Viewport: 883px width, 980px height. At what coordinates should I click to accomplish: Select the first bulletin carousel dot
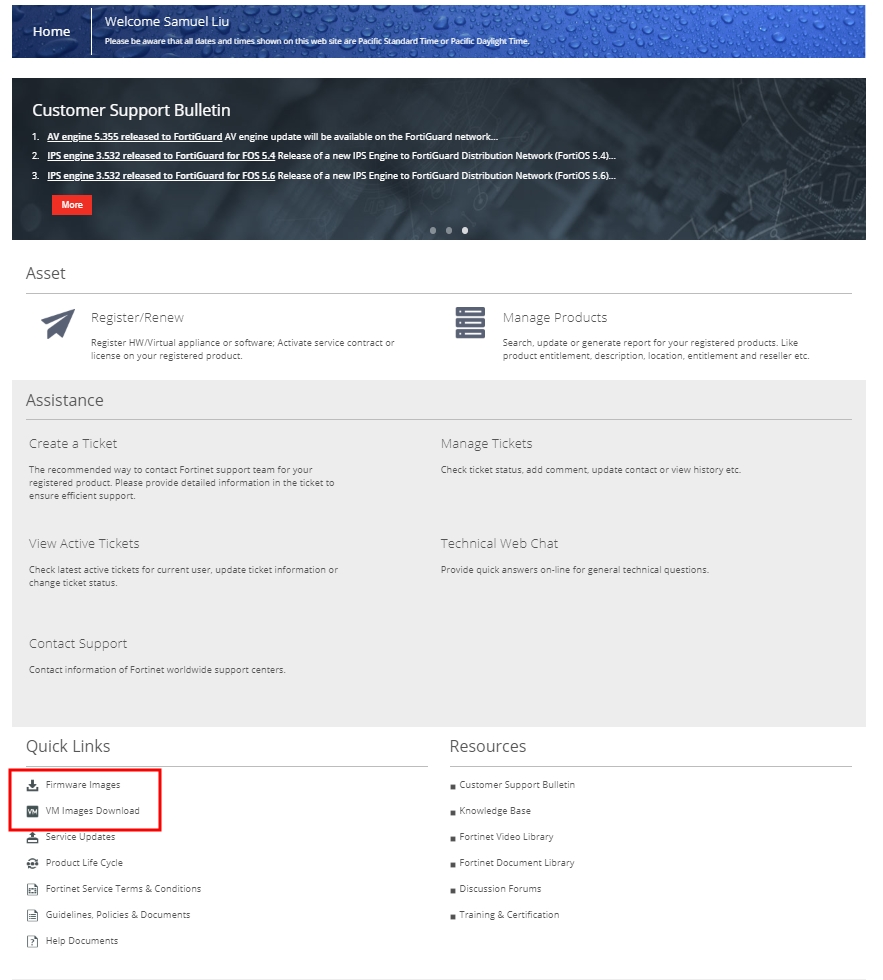click(x=433, y=231)
